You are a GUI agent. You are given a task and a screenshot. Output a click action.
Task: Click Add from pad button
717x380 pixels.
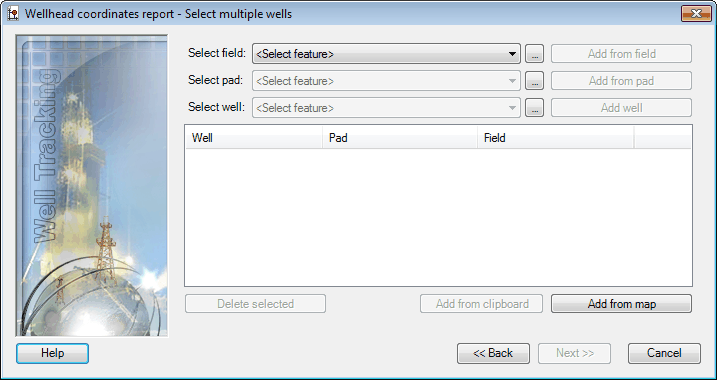coord(621,81)
